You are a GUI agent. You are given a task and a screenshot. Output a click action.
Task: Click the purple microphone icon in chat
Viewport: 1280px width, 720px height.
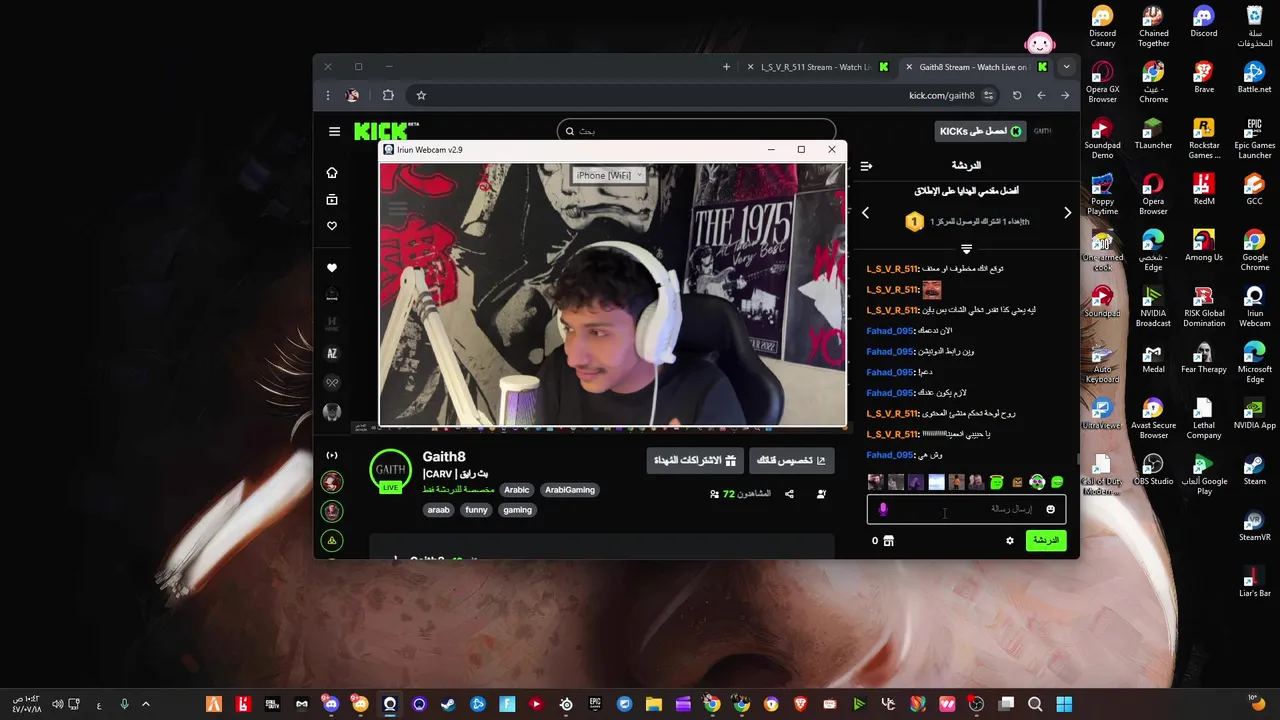coord(882,509)
